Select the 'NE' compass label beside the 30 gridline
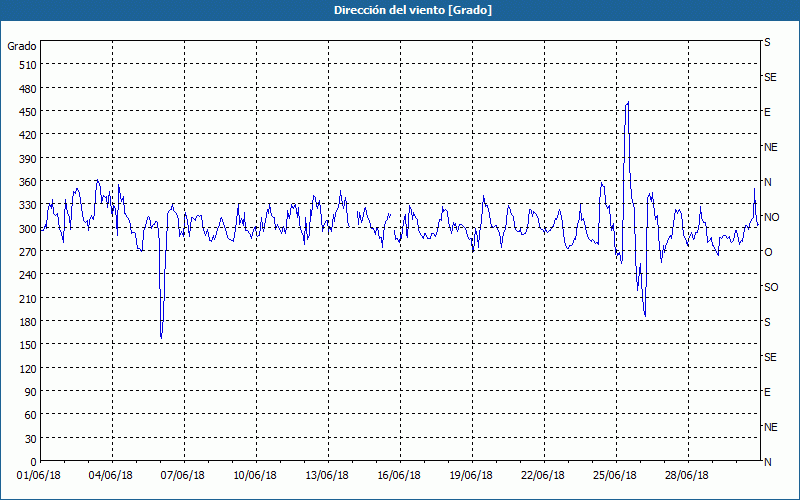Viewport: 800px width, 500px height. [x=770, y=427]
